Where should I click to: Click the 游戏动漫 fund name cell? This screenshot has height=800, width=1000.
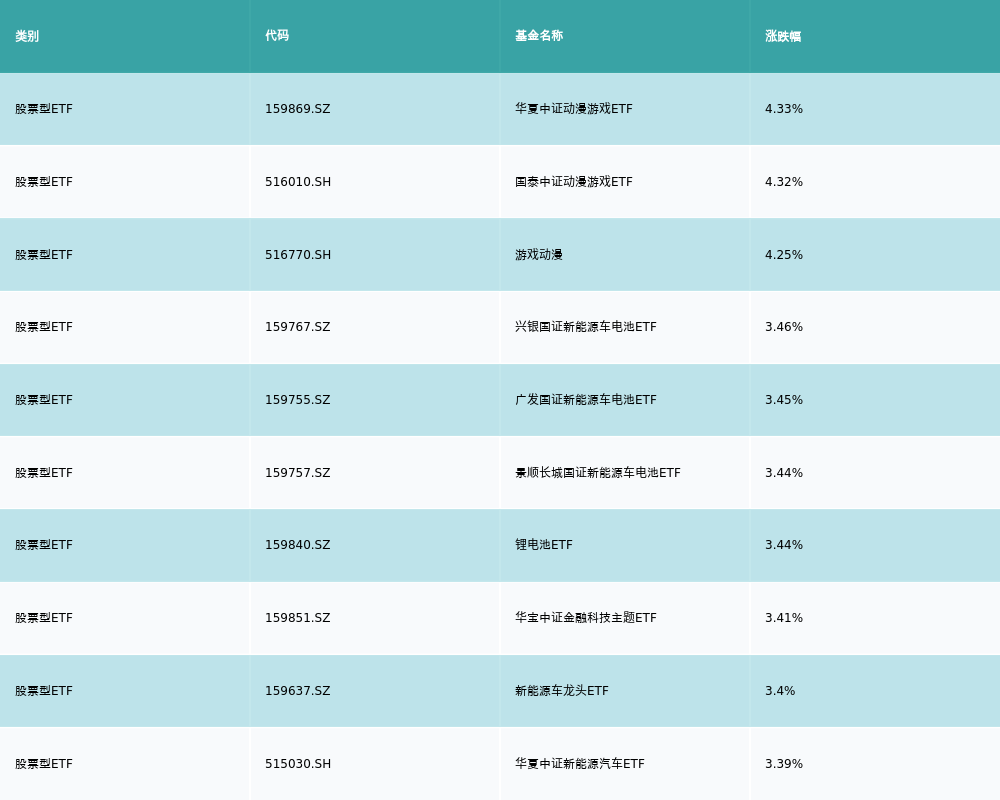[539, 255]
